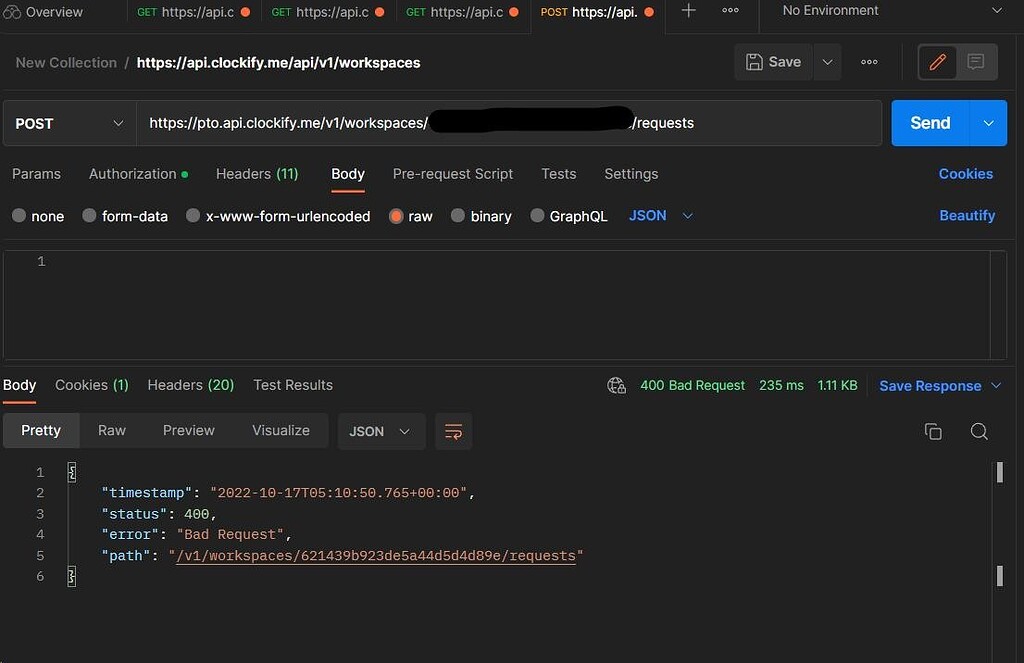Click inside the request URL field
1024x663 pixels.
tap(500, 122)
